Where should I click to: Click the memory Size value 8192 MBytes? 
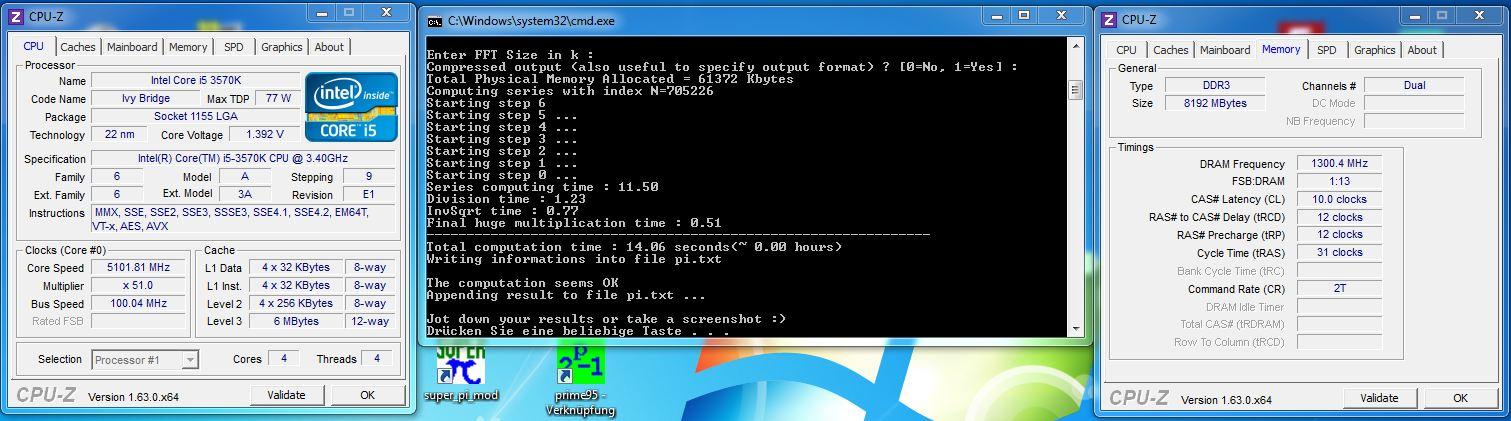[x=1215, y=103]
